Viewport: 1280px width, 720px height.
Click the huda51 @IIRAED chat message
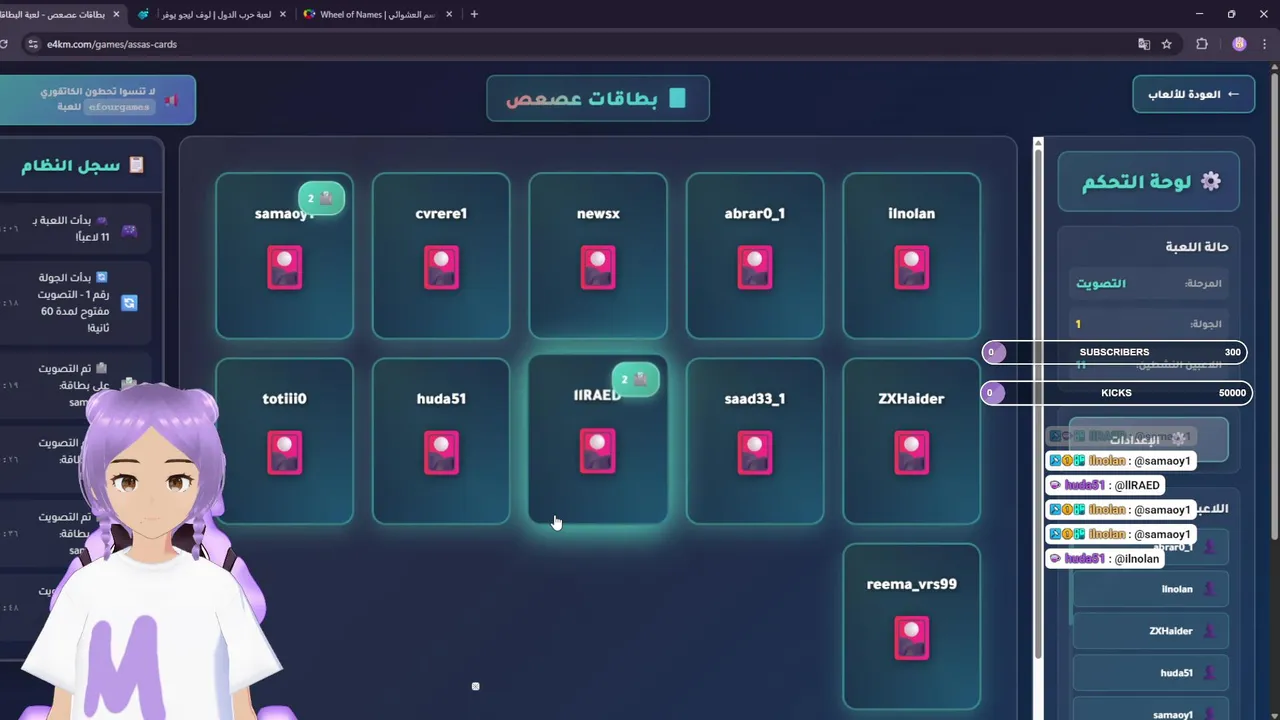pyautogui.click(x=1105, y=485)
